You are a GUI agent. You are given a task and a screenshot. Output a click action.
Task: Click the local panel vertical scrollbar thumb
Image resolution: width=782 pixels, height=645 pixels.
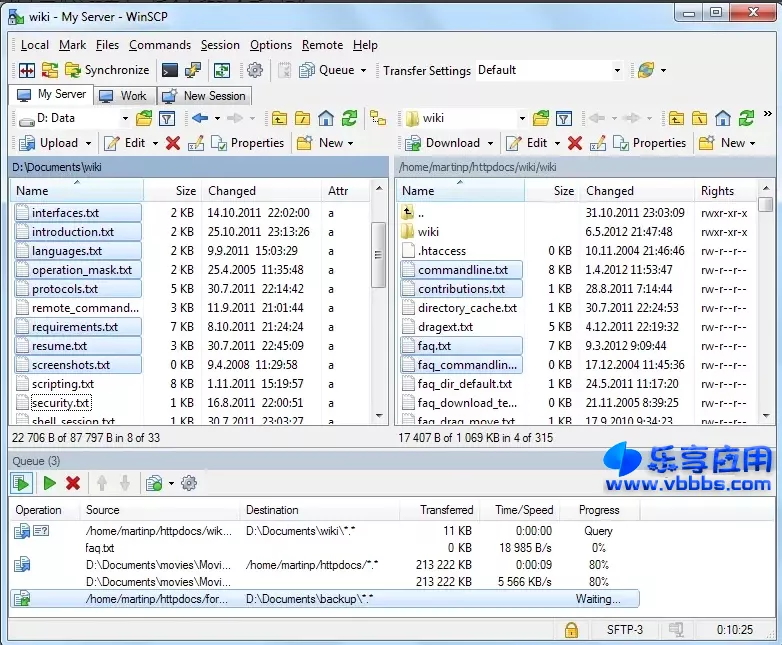[379, 254]
